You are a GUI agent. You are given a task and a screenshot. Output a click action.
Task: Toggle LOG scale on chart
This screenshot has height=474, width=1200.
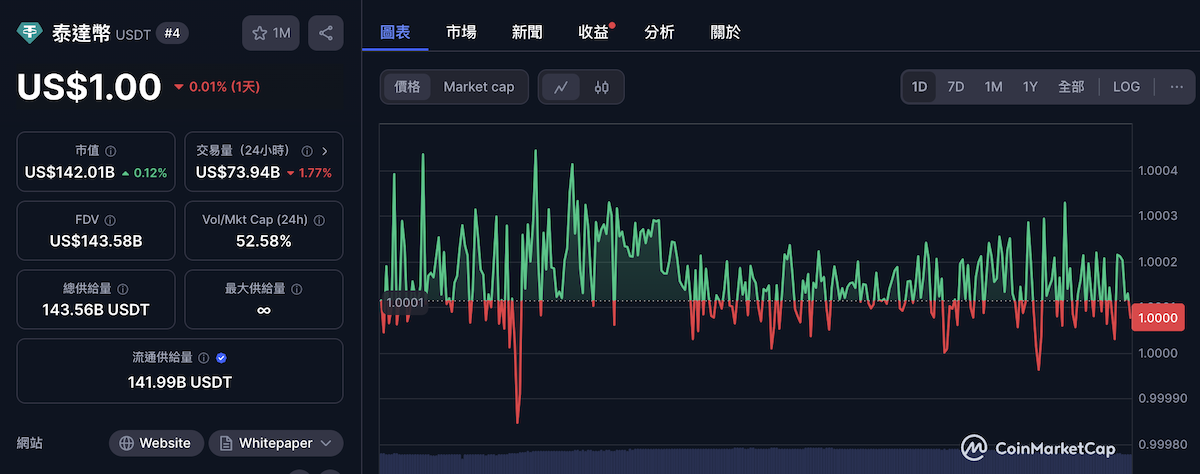(1126, 87)
